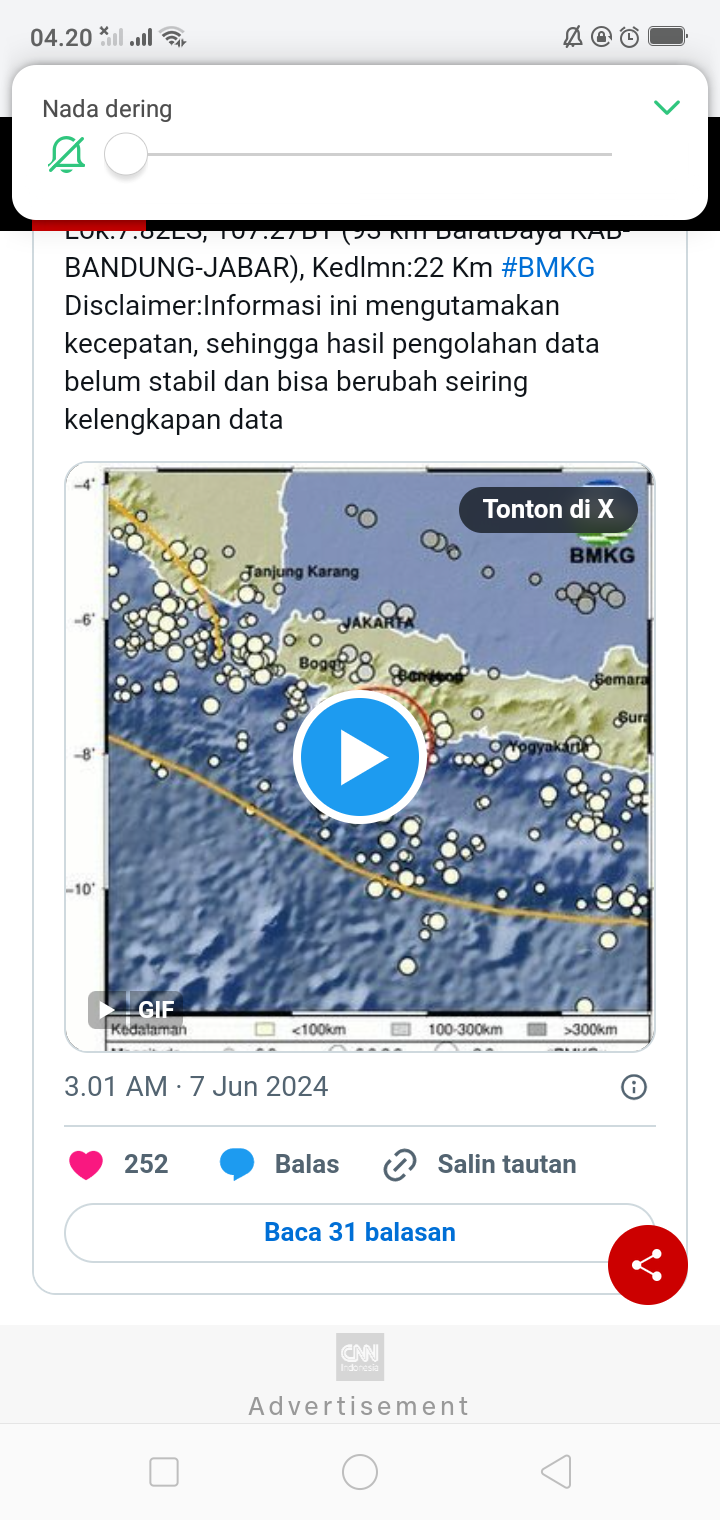
Task: Tap the Android back triangle
Action: point(556,1472)
